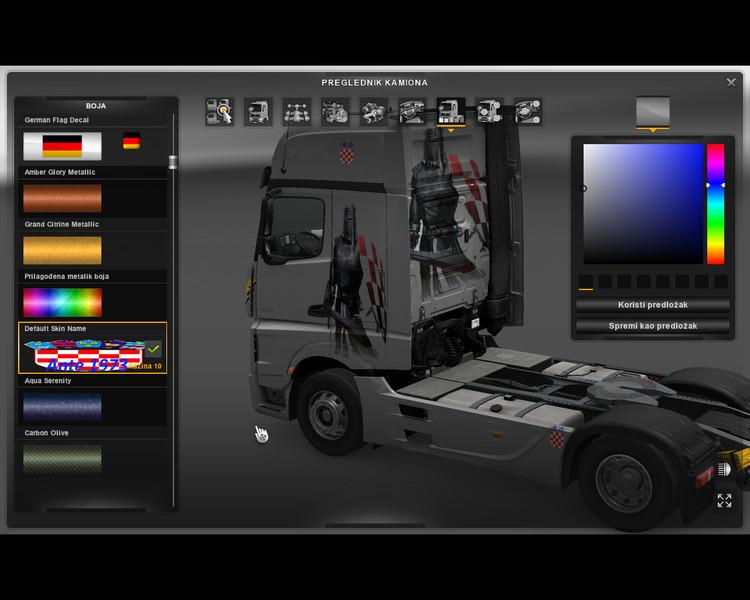
Task: Click the truck selection cursor icon
Action: click(219, 111)
